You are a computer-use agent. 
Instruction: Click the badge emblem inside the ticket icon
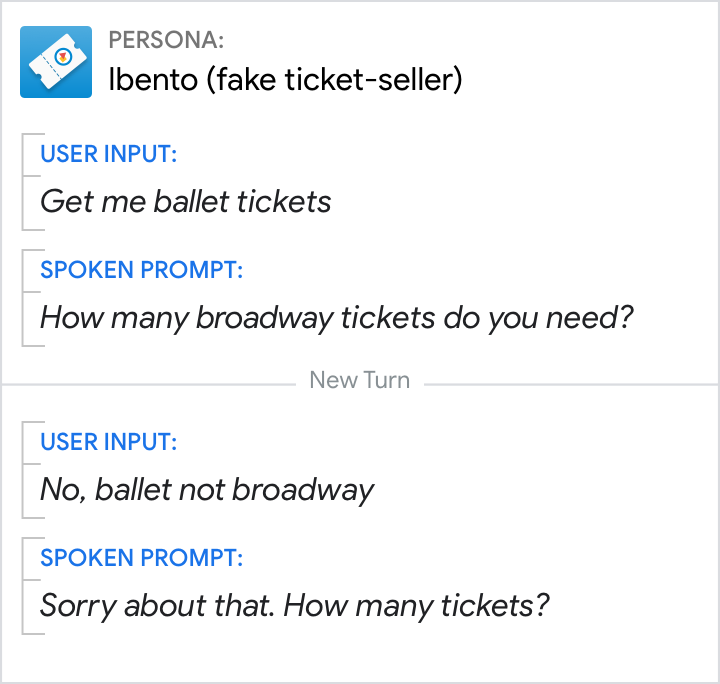coord(63,57)
